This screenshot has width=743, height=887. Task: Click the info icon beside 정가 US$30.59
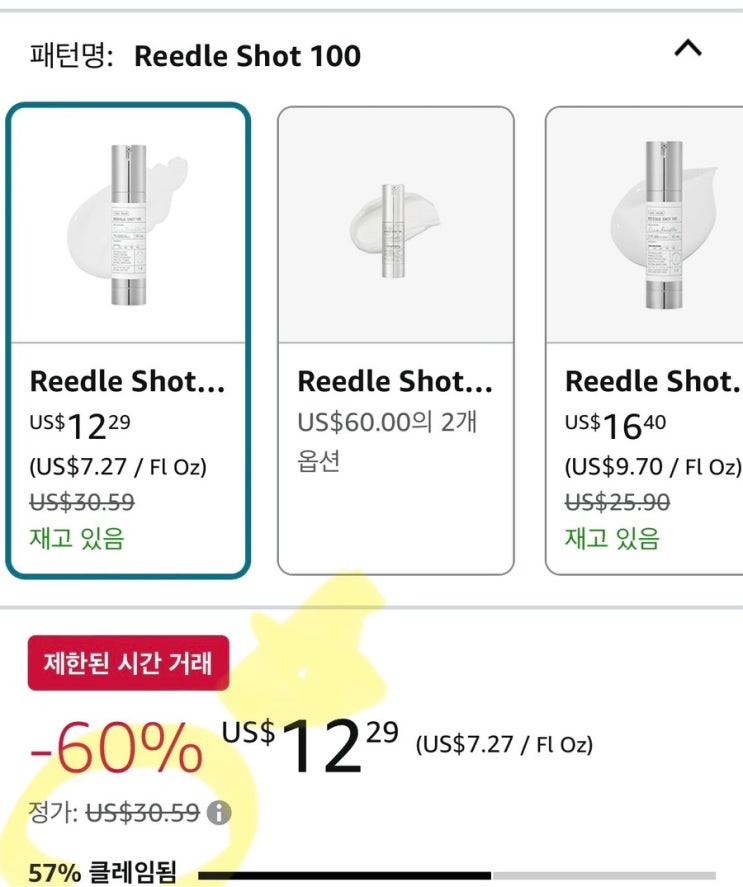[219, 813]
